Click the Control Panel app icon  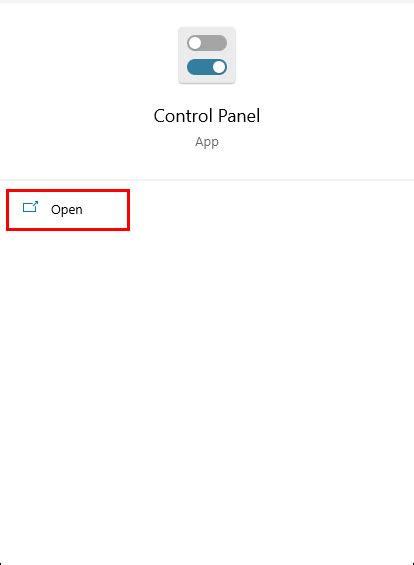(207, 55)
